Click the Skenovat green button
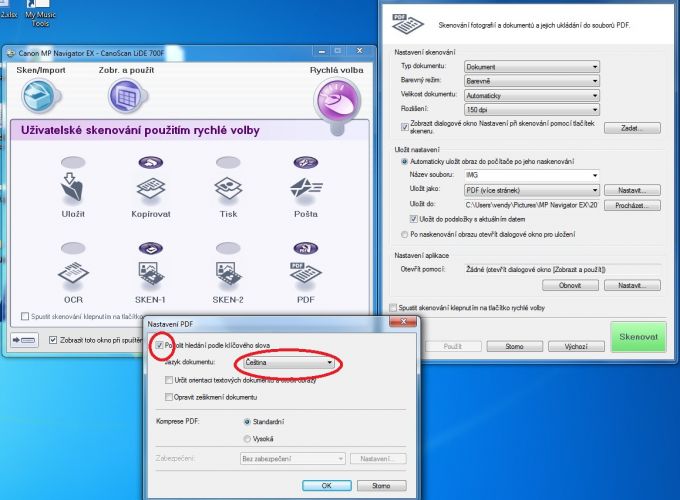Image resolution: width=680 pixels, height=500 pixels. [x=638, y=337]
